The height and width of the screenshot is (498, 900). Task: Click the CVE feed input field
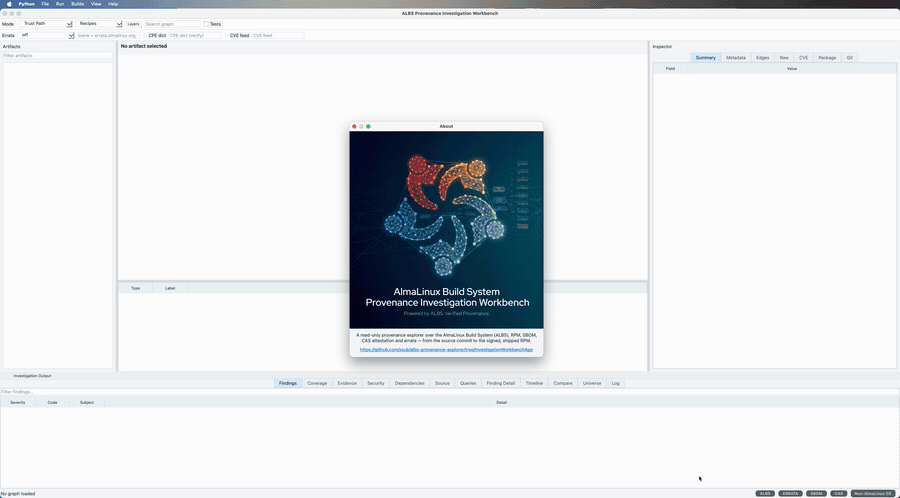(x=278, y=36)
